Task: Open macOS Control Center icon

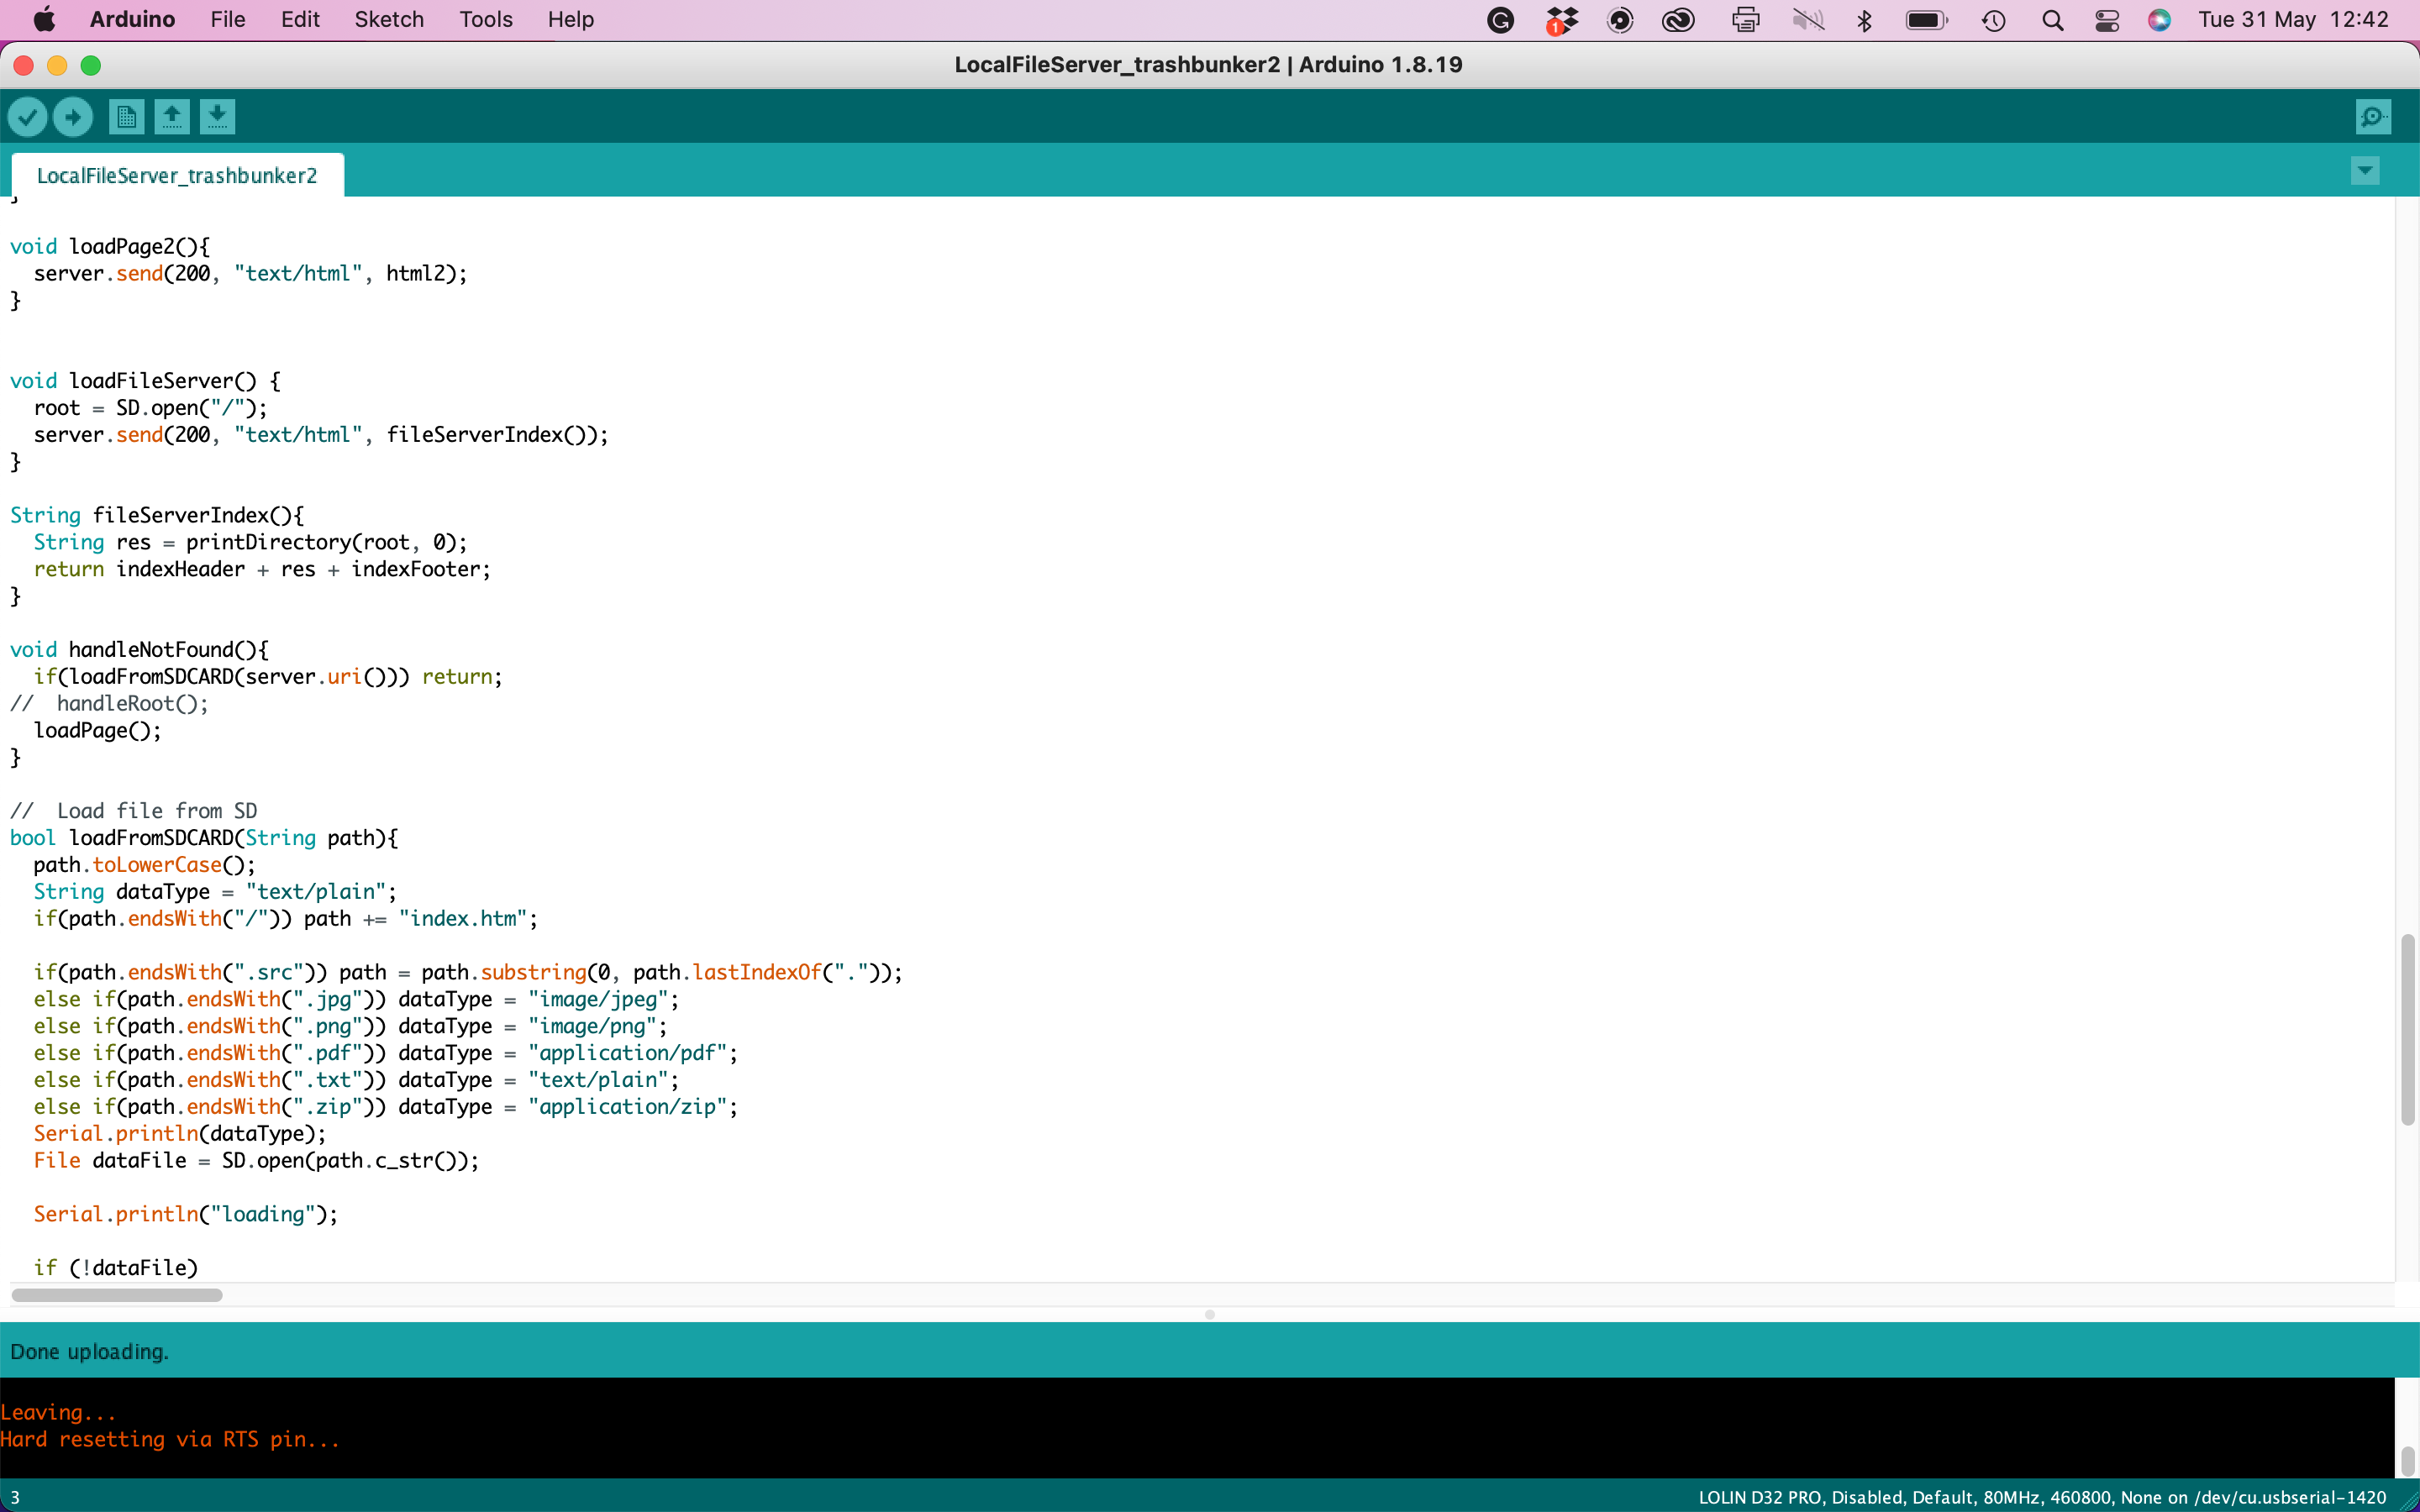Action: [x=2107, y=20]
